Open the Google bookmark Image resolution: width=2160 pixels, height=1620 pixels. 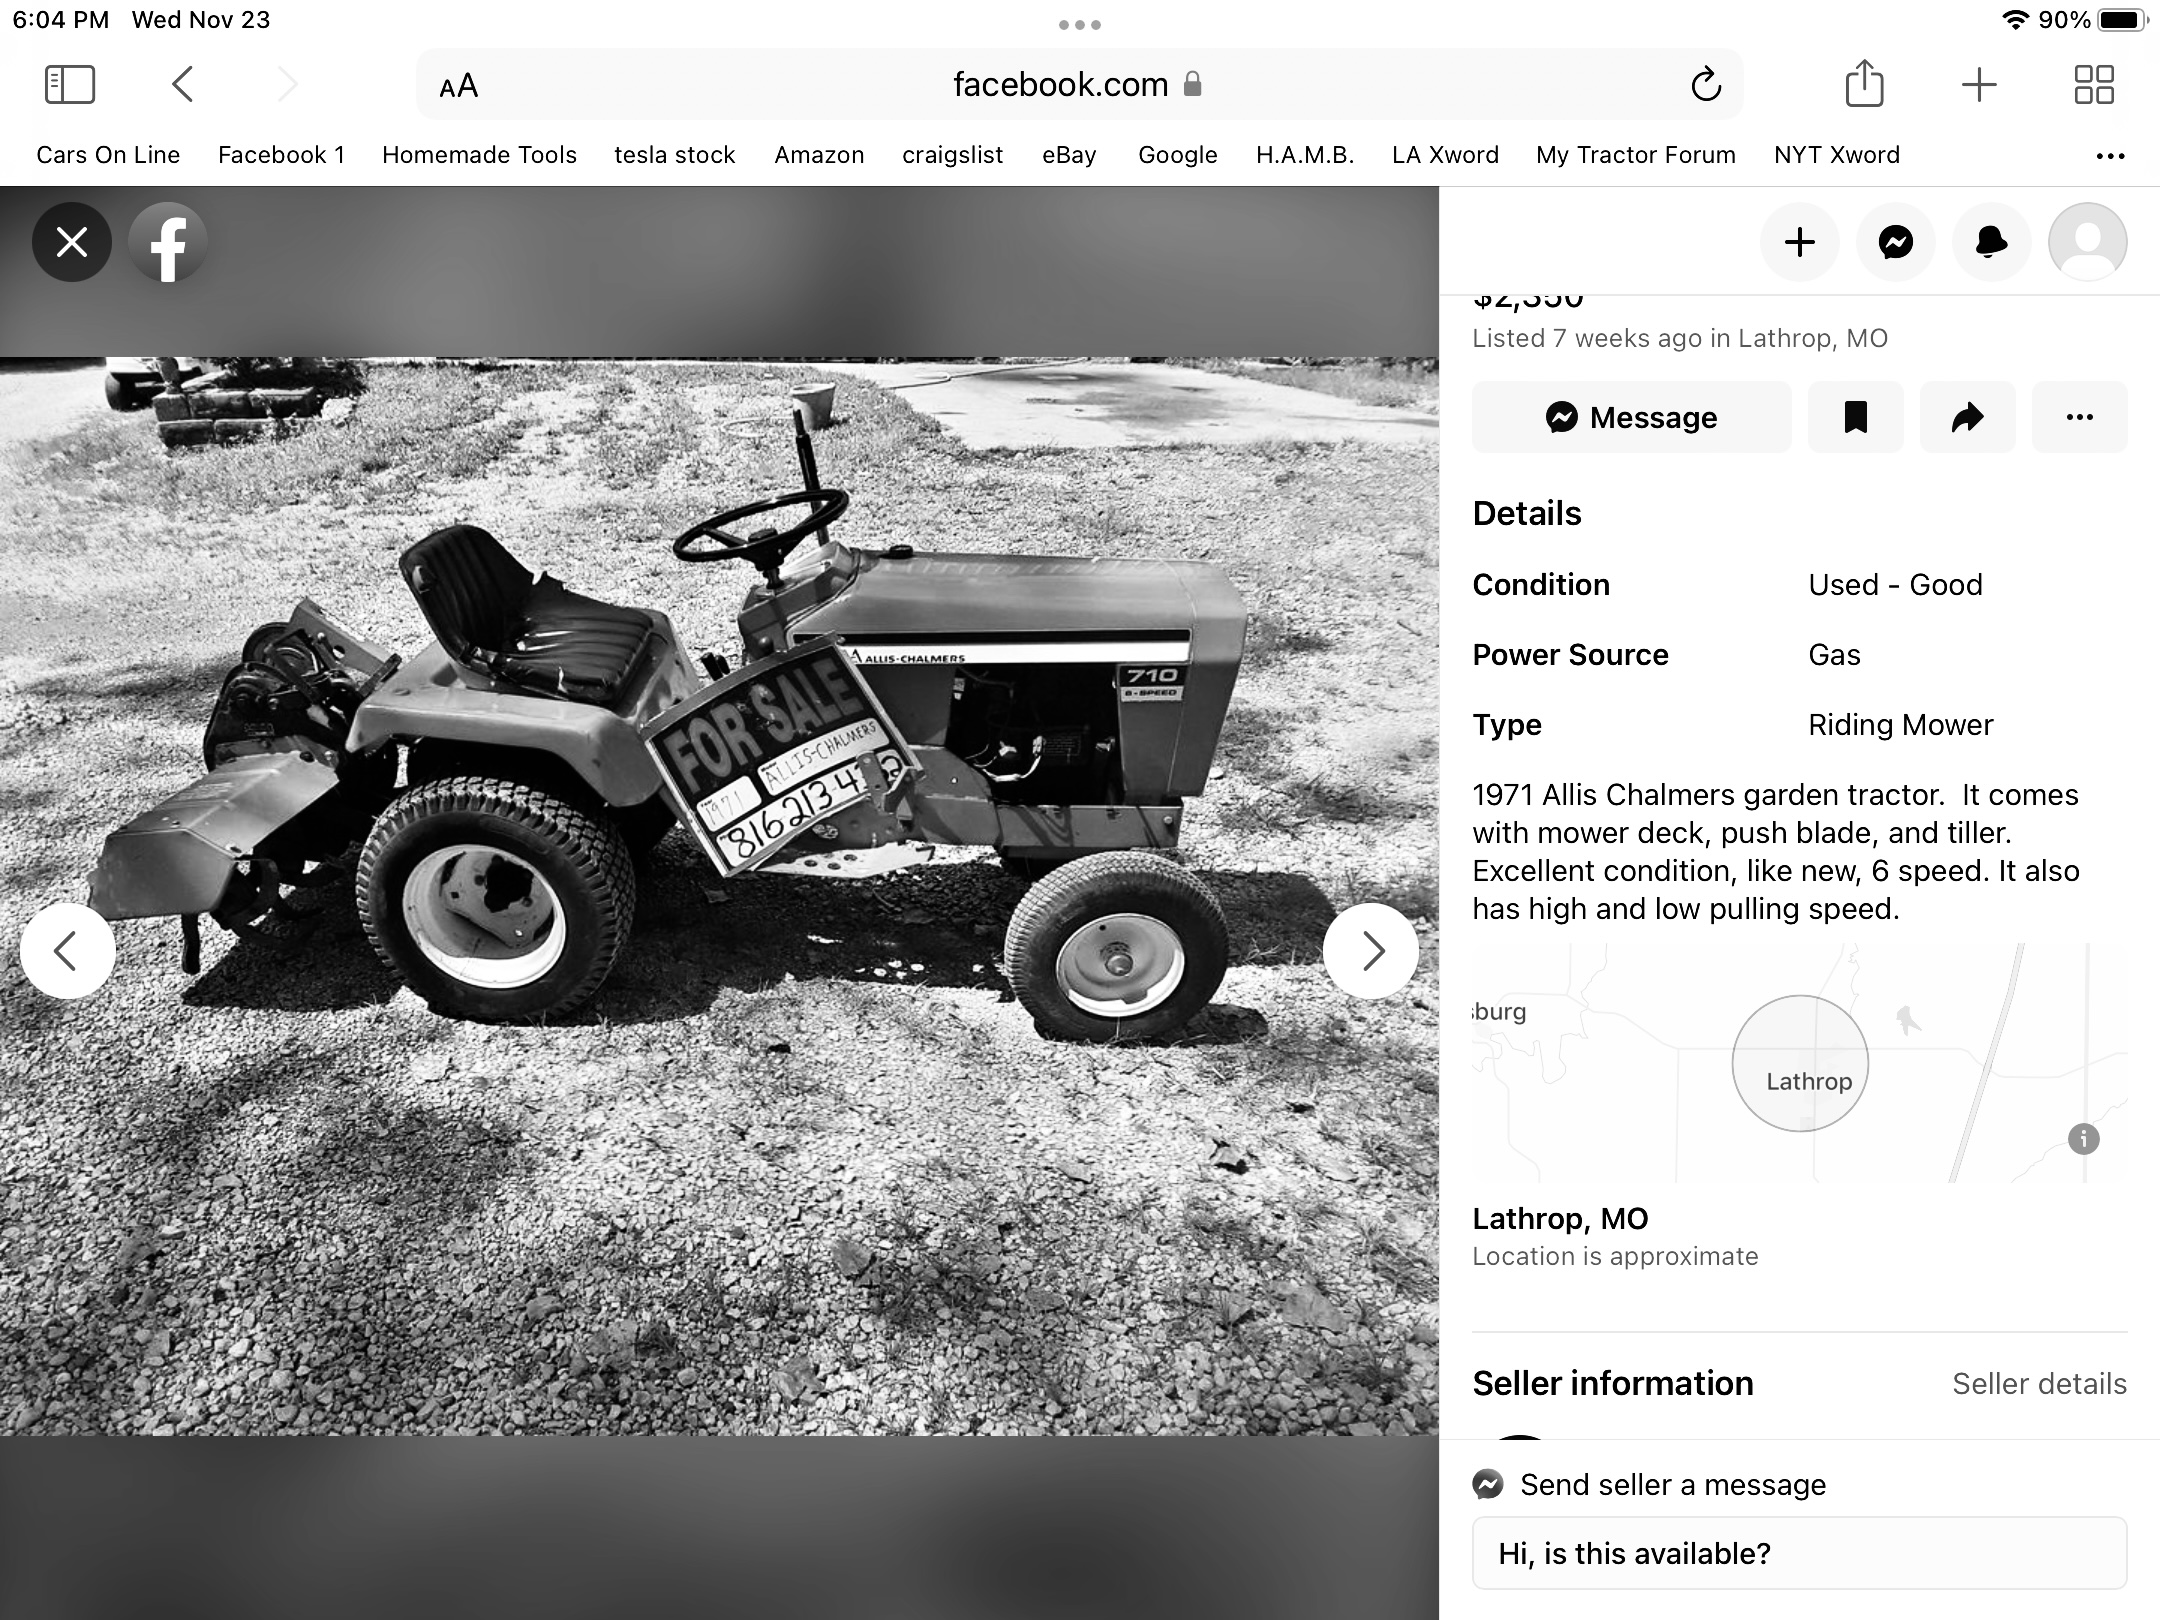click(x=1178, y=155)
